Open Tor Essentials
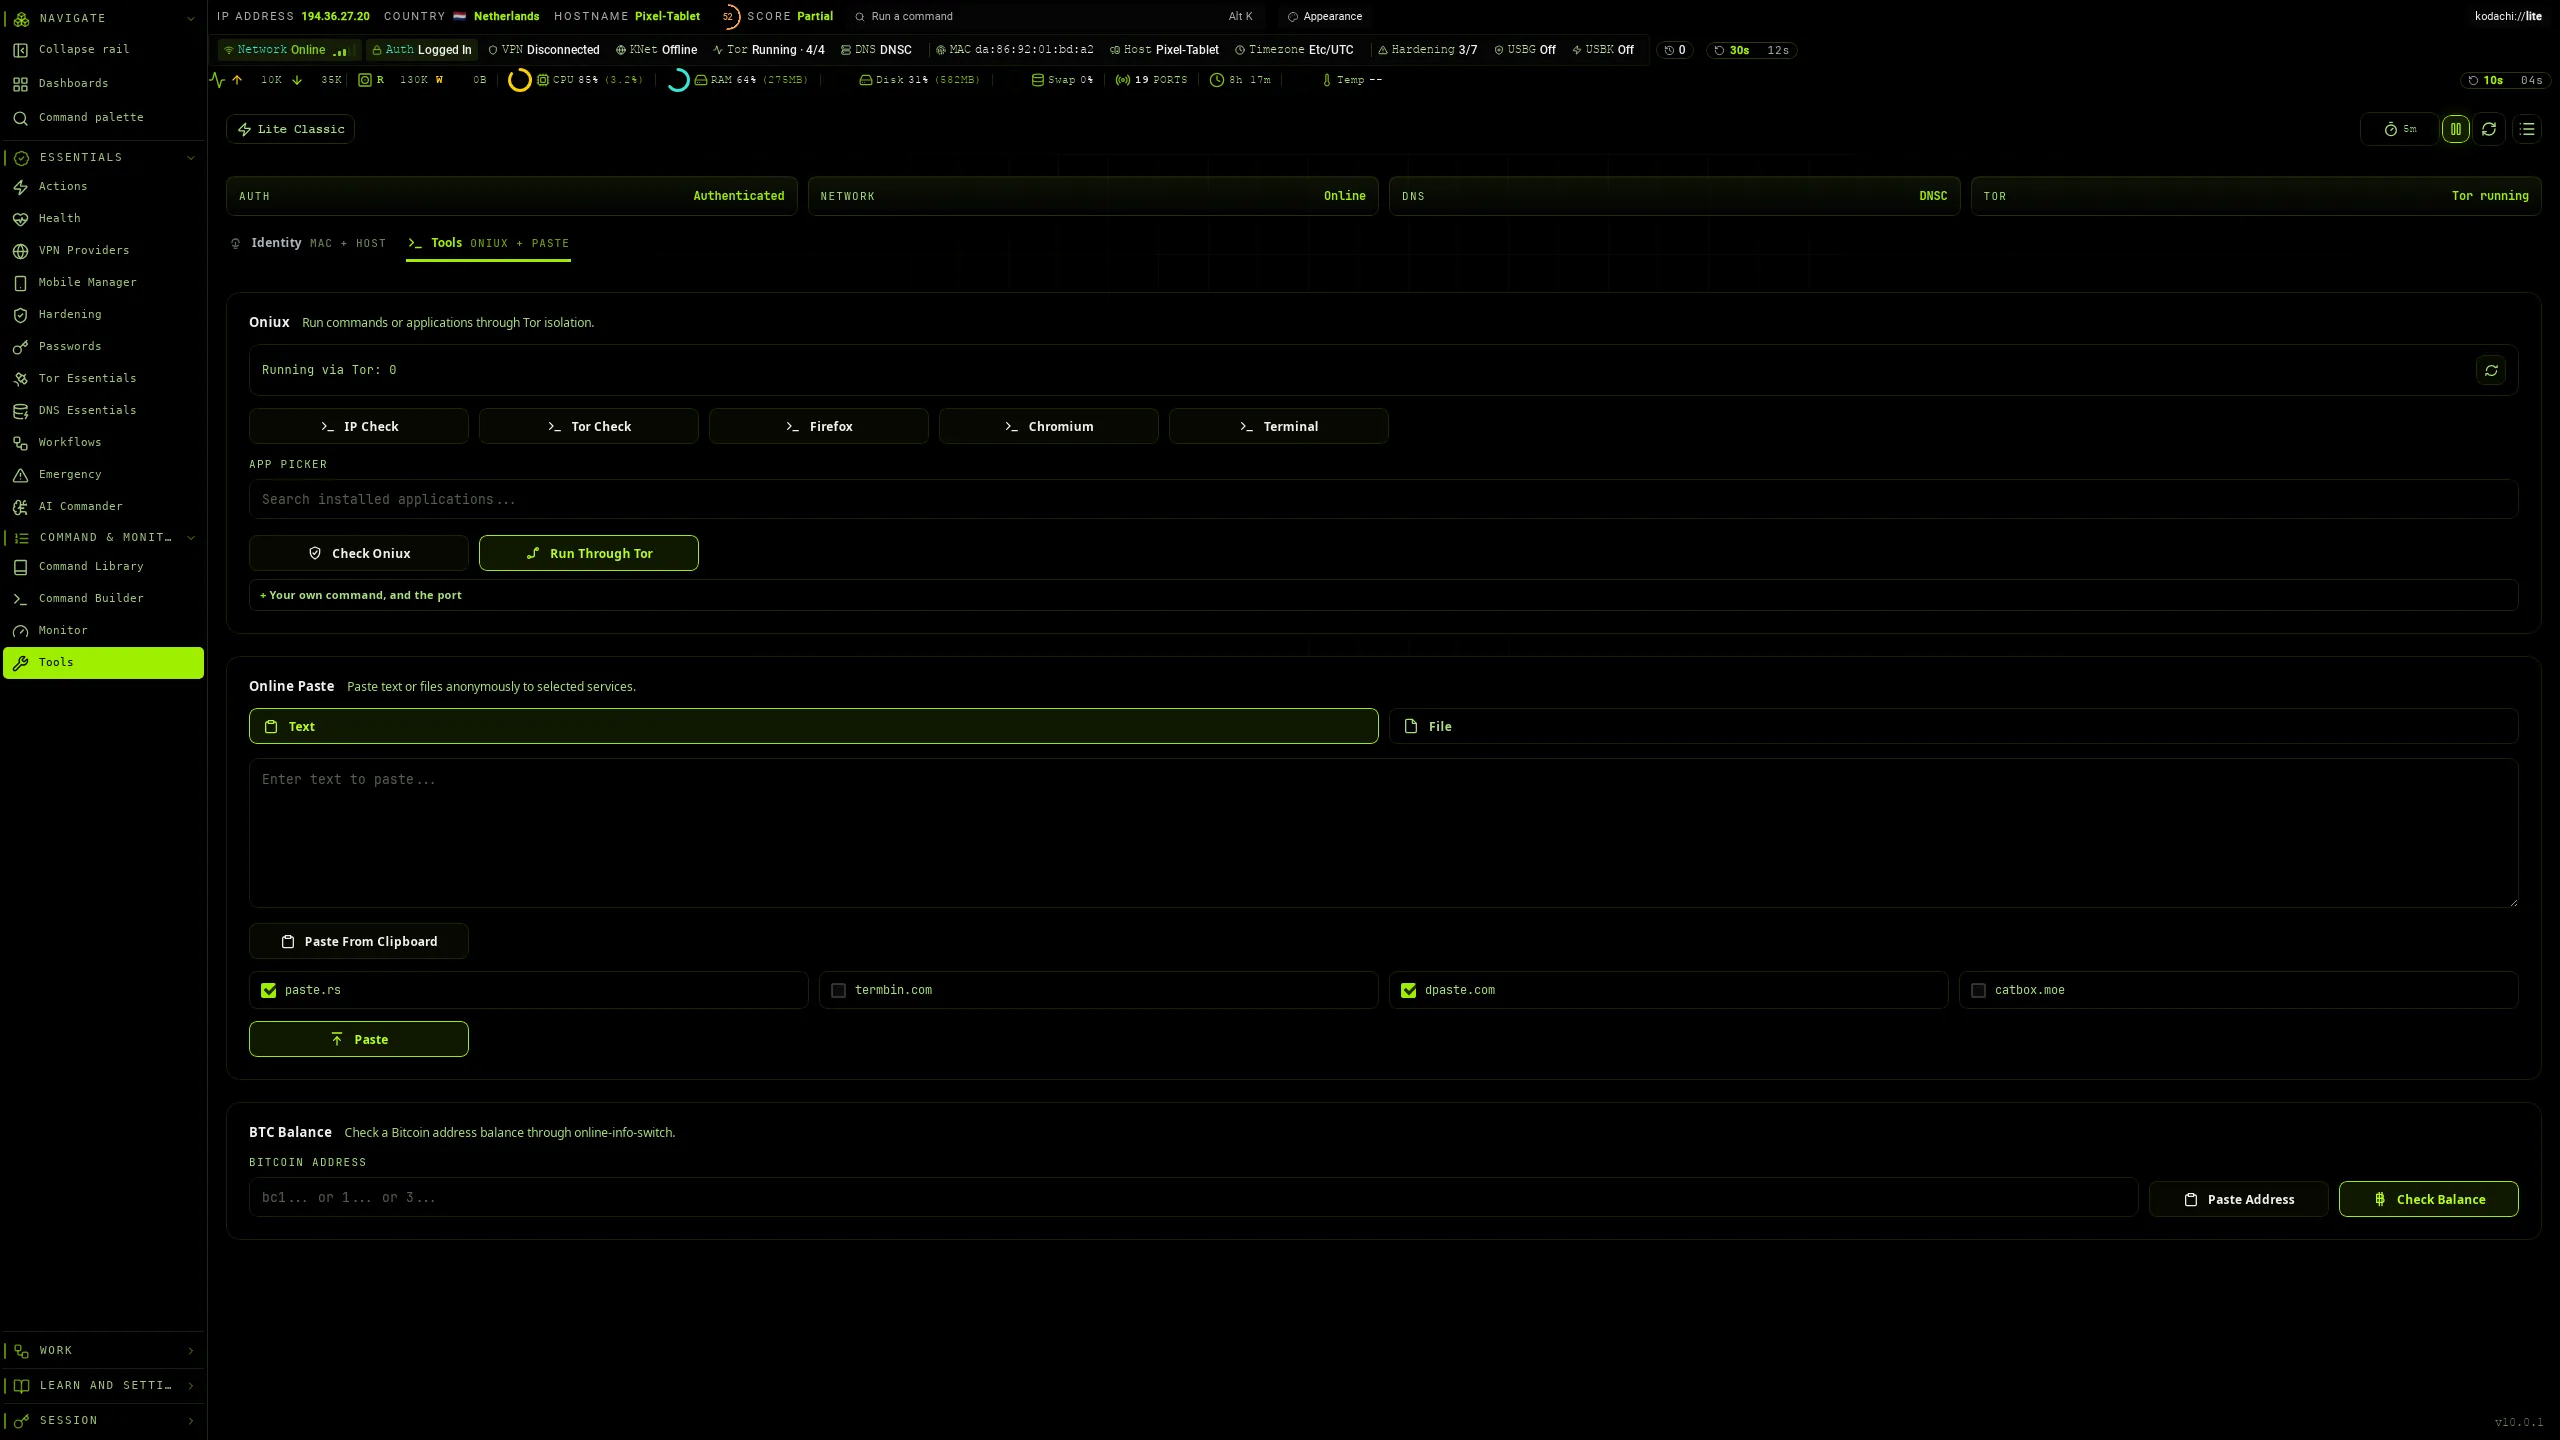This screenshot has height=1440, width=2560. point(103,378)
